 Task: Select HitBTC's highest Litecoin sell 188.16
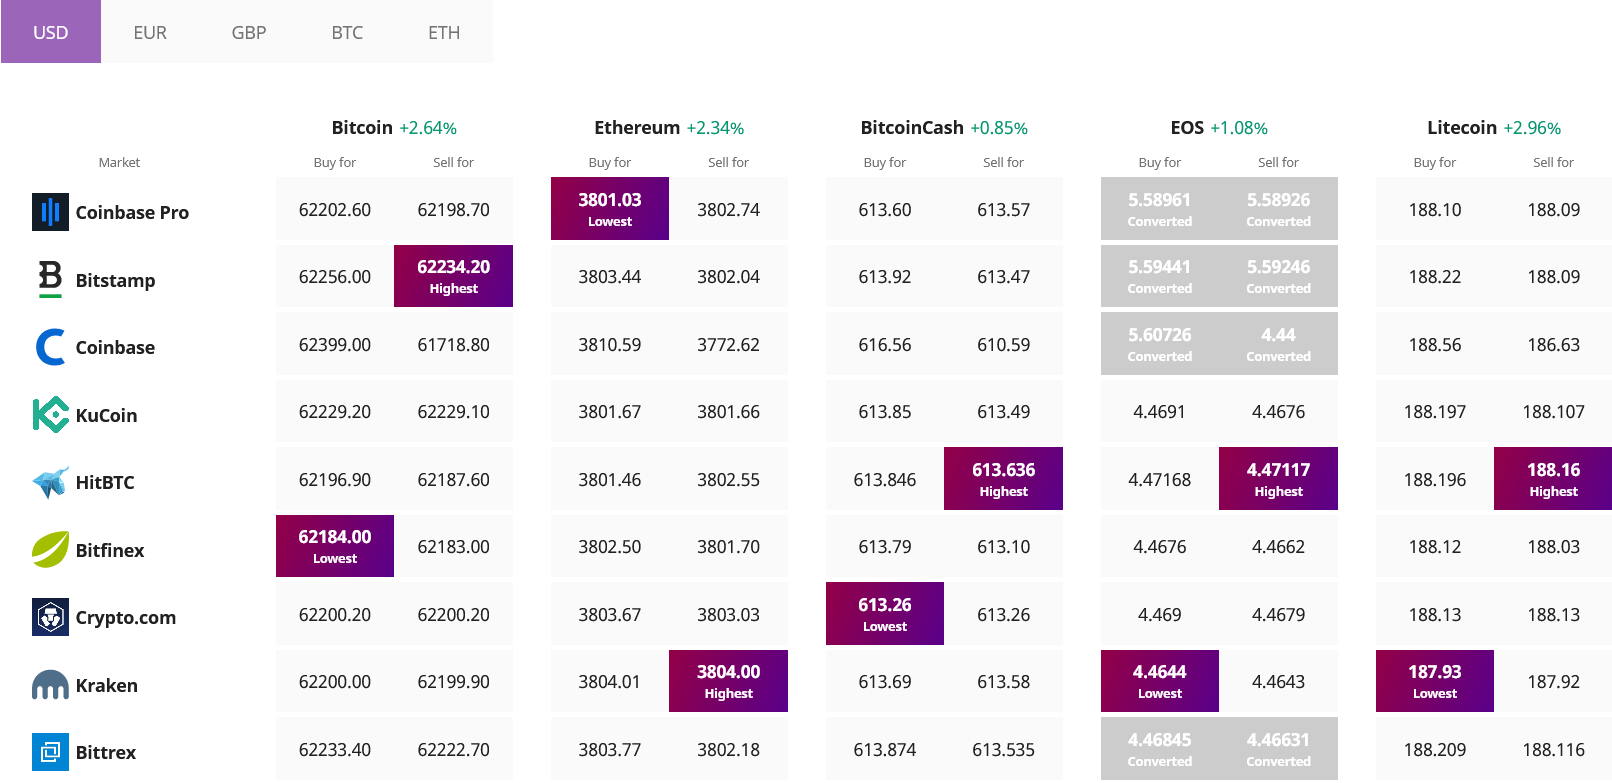[x=1554, y=479]
